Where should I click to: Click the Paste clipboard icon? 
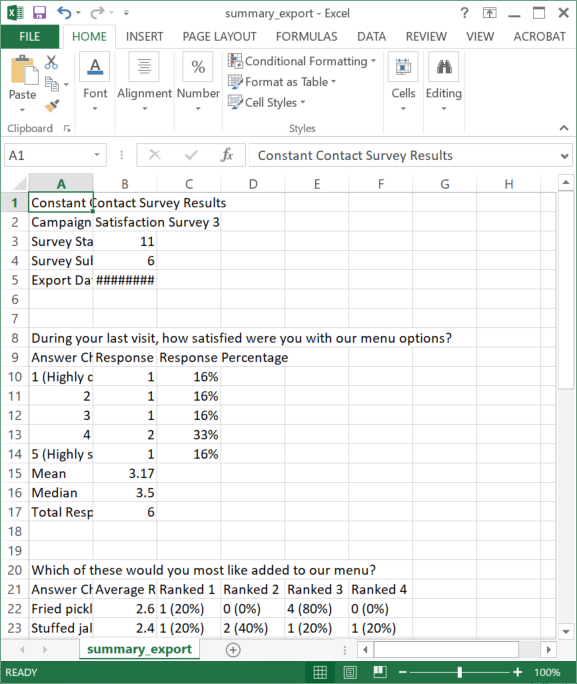[x=23, y=70]
